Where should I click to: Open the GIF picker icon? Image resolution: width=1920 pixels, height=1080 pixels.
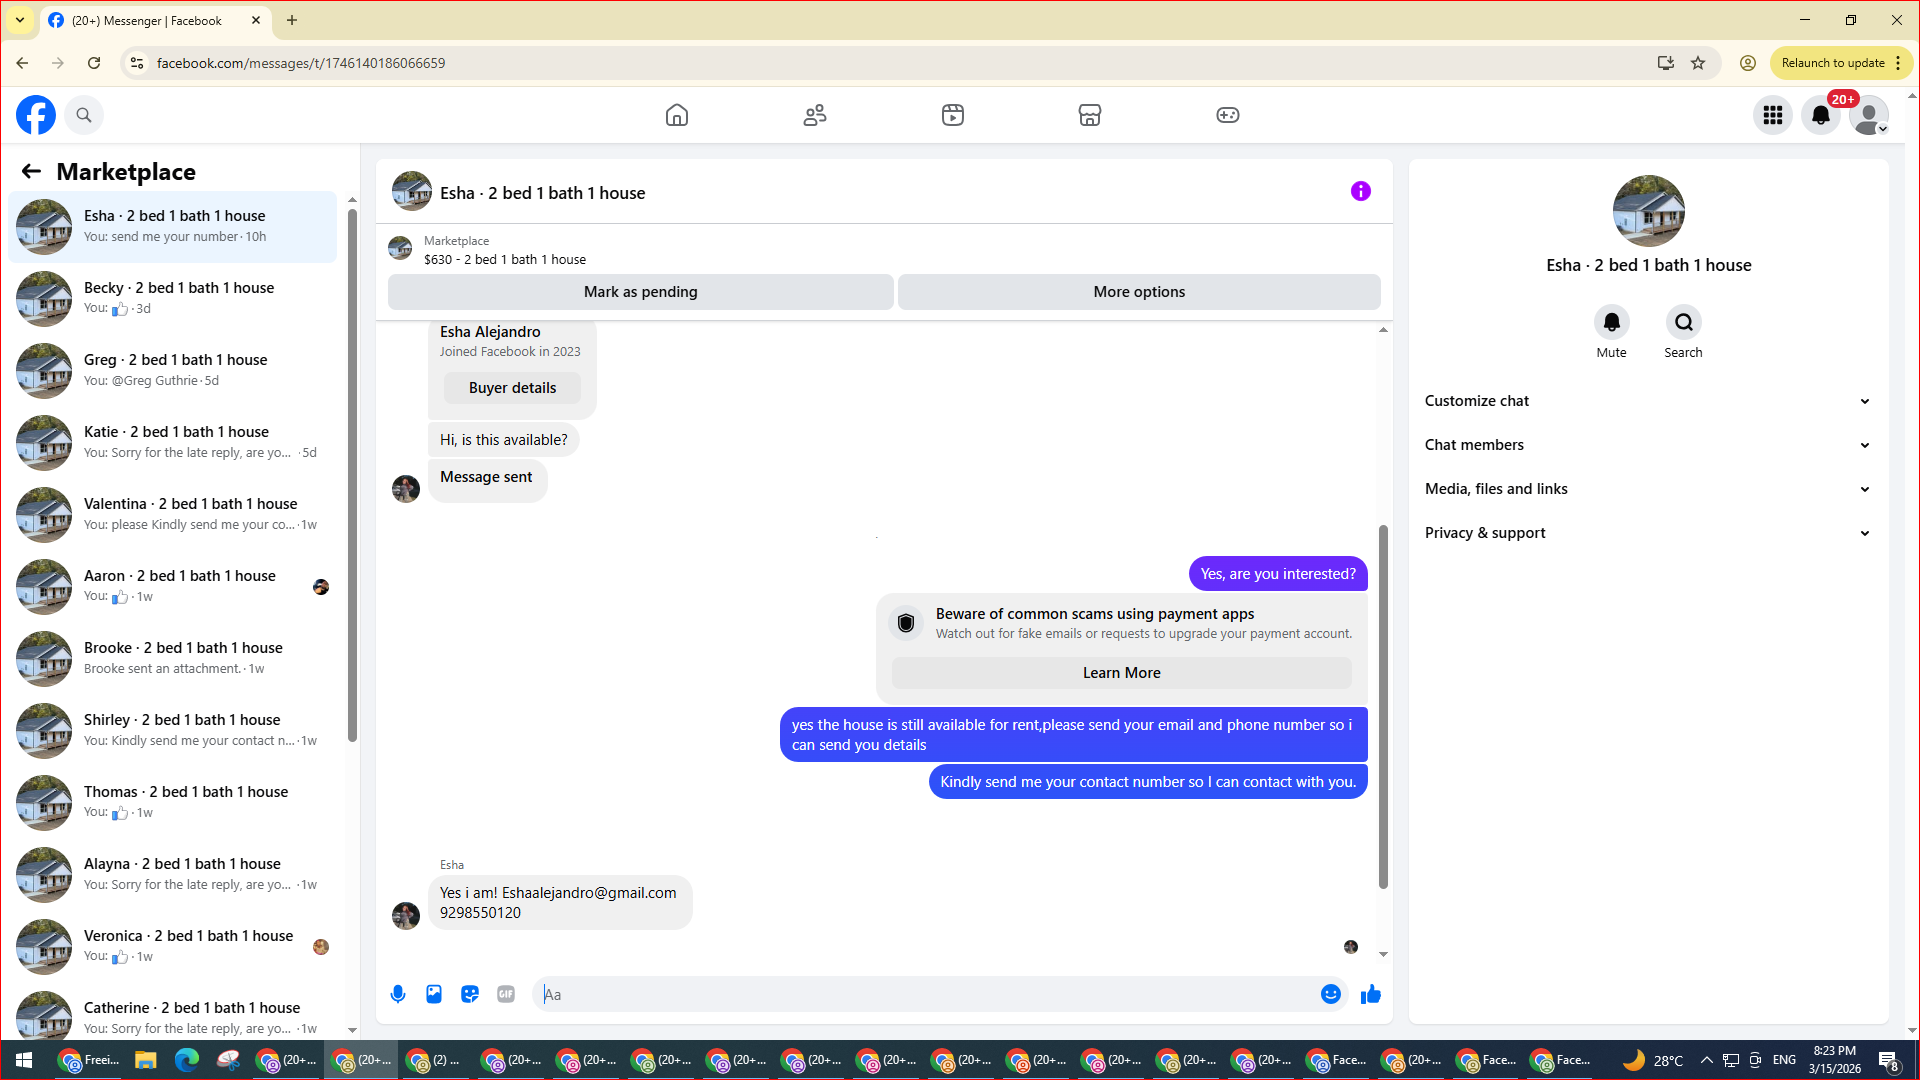[x=506, y=994]
